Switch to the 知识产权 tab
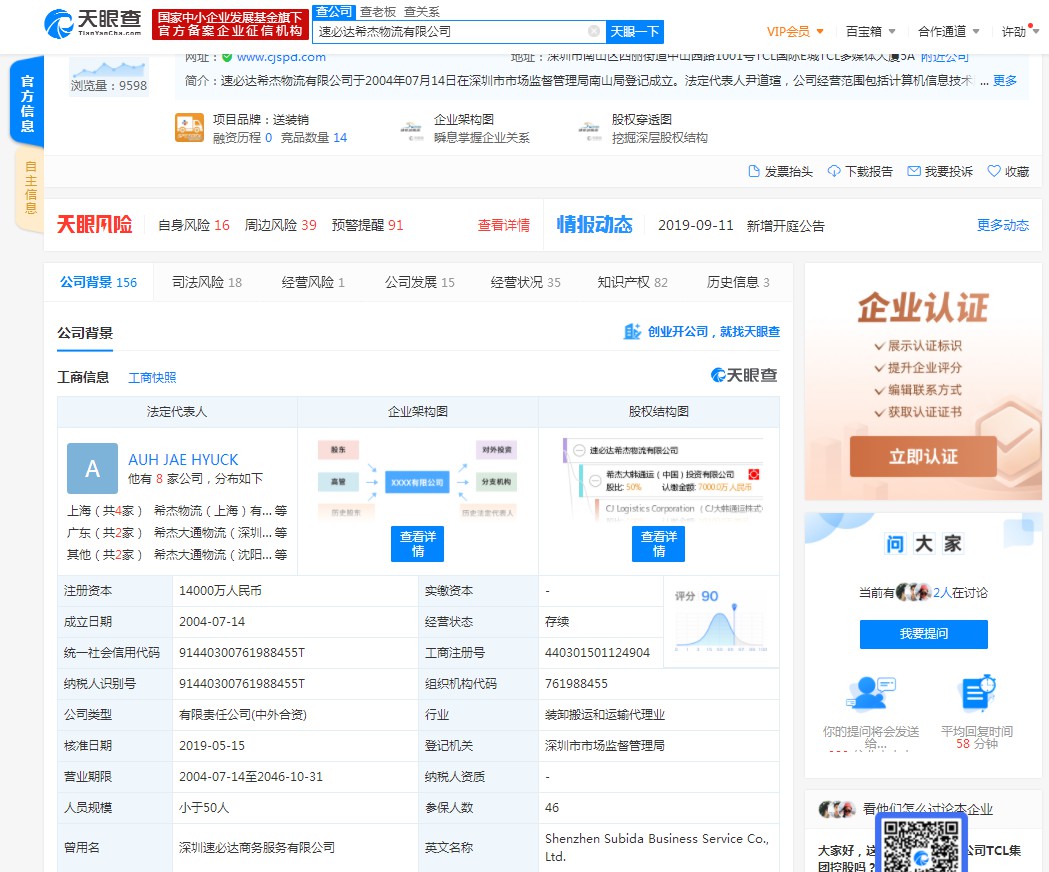The width and height of the screenshot is (1049, 872). point(632,282)
